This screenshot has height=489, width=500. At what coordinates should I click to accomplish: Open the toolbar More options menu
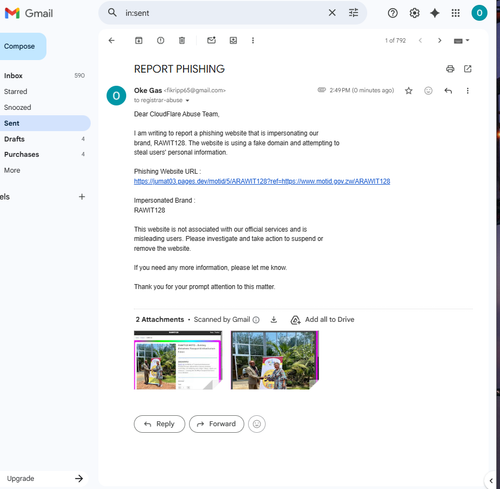pyautogui.click(x=253, y=40)
